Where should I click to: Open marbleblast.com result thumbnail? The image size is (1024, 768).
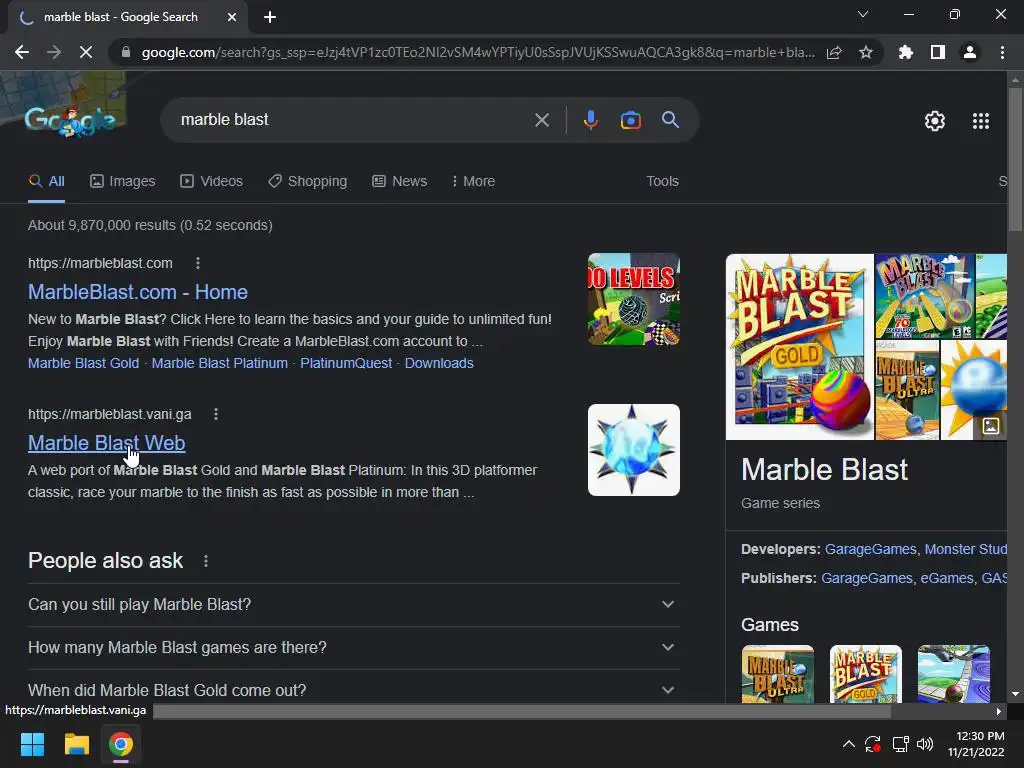[x=633, y=299]
